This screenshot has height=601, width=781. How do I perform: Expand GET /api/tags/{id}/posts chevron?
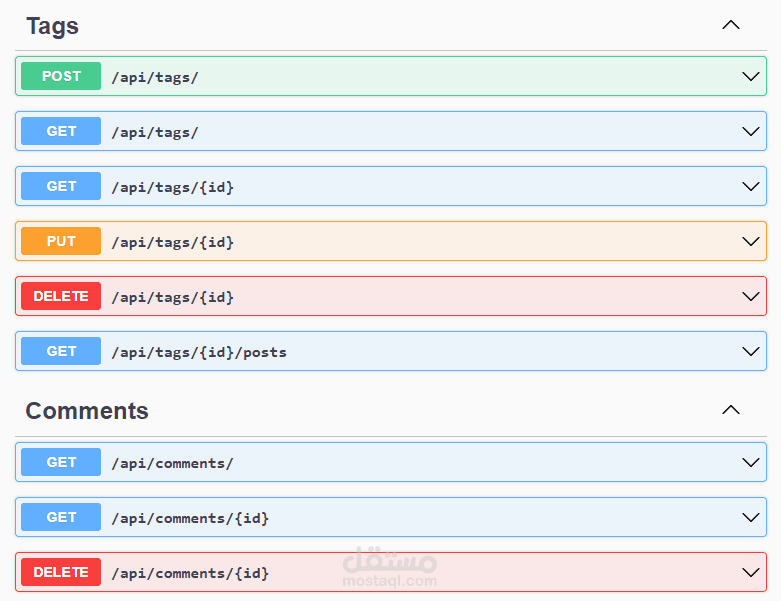pos(751,351)
